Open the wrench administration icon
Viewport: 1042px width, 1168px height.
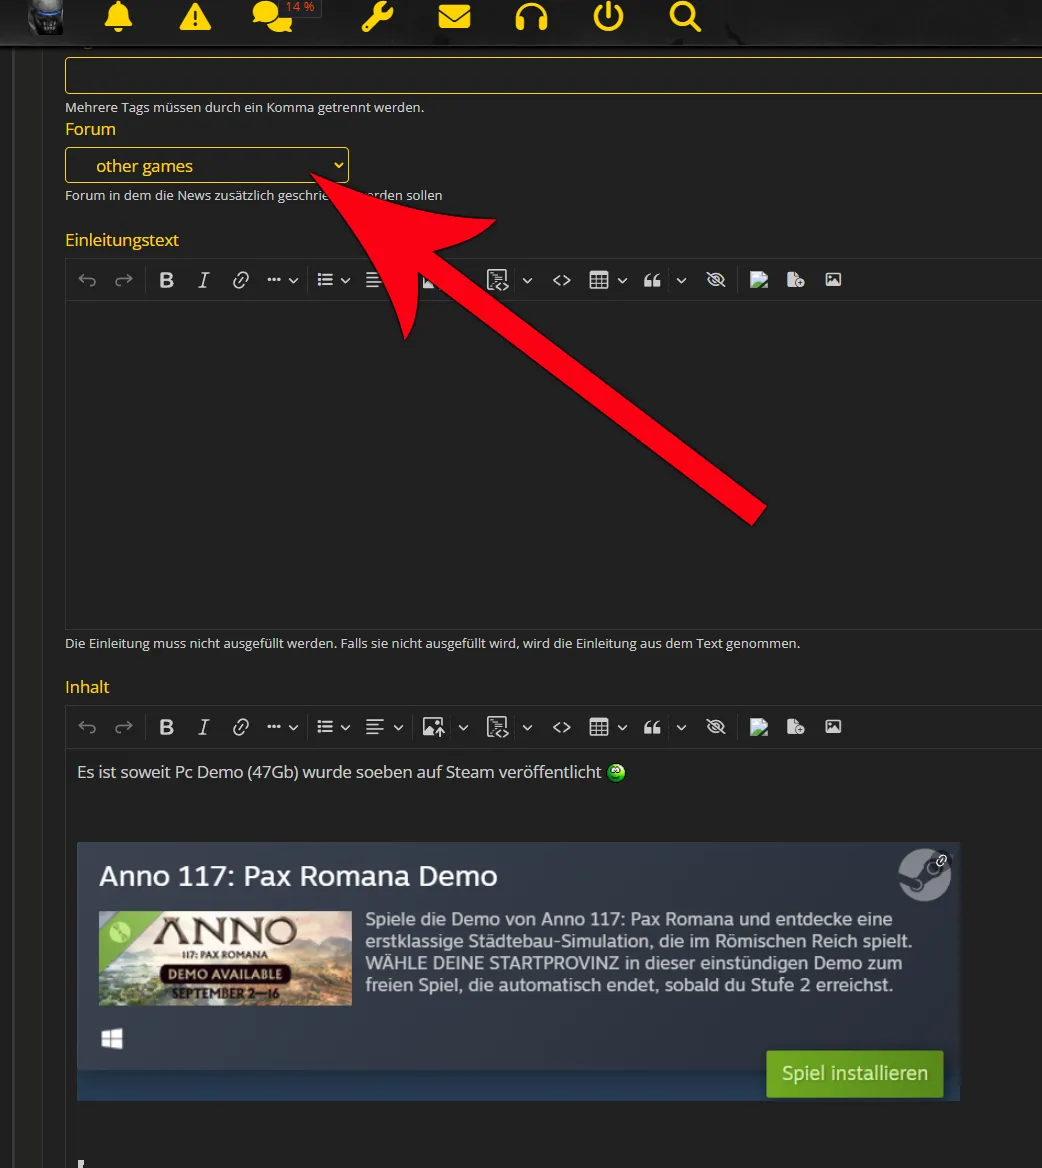click(377, 17)
